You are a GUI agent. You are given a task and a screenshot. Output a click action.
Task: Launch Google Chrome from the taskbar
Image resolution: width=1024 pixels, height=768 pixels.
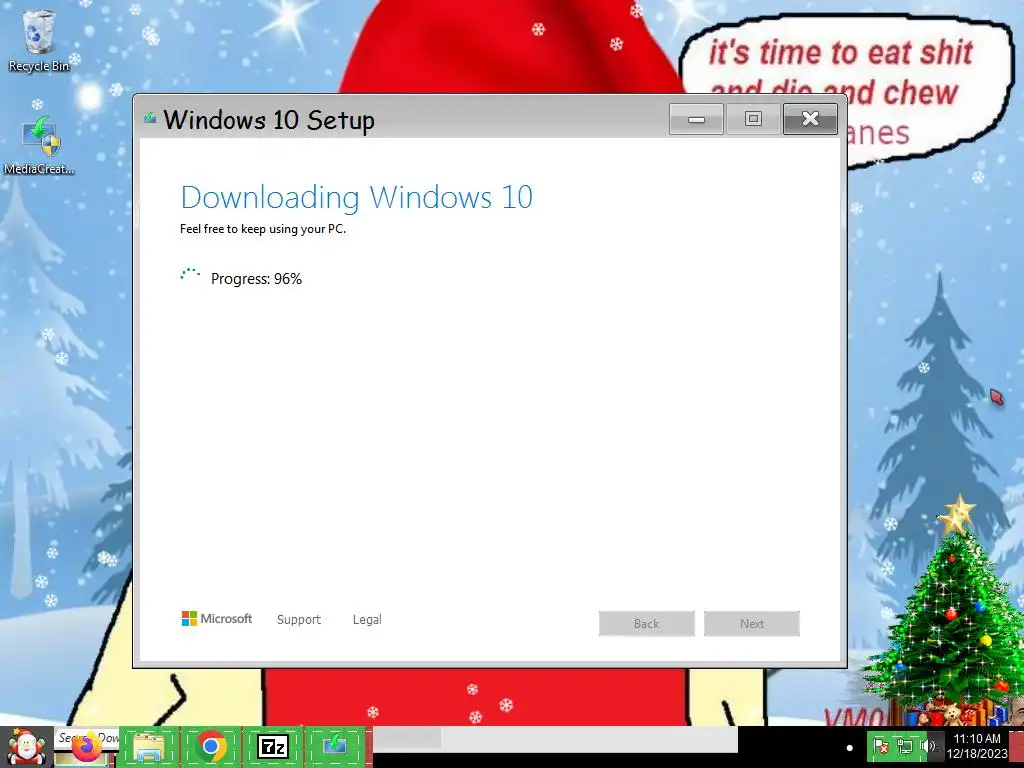tap(211, 746)
